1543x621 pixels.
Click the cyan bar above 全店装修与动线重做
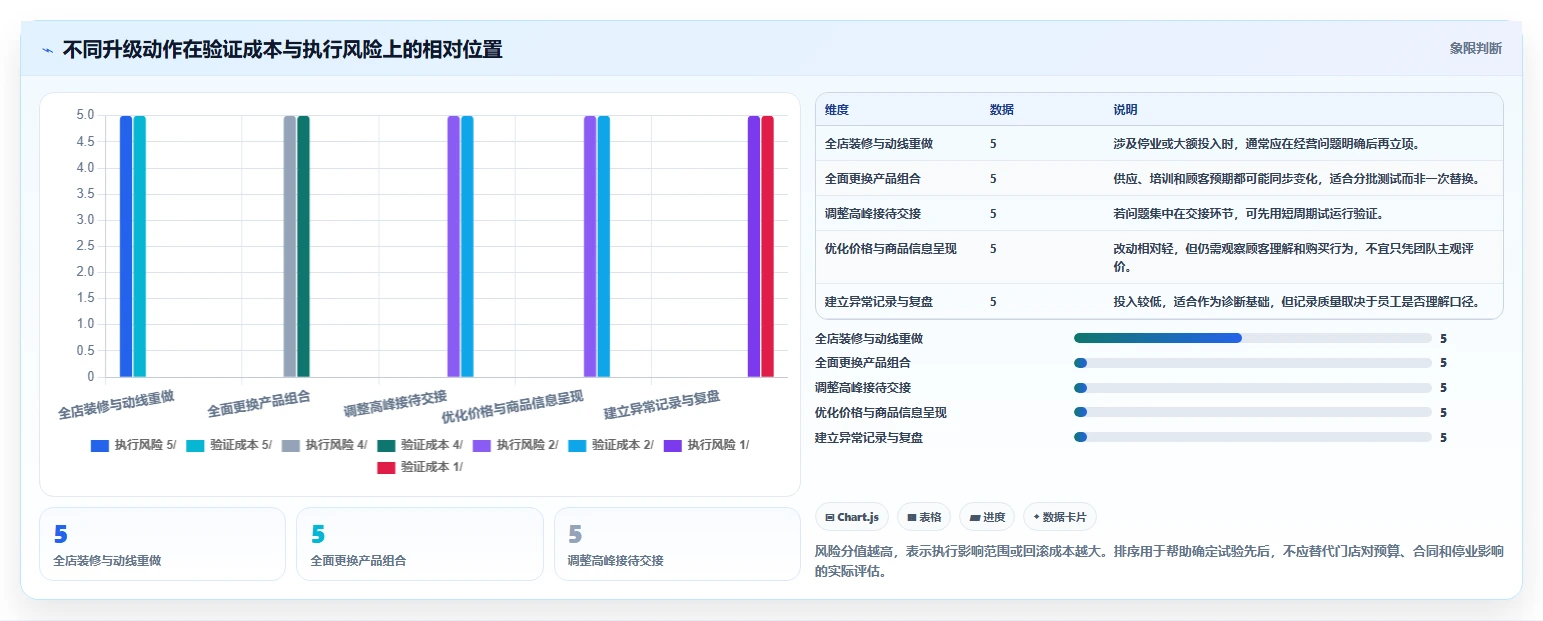140,246
